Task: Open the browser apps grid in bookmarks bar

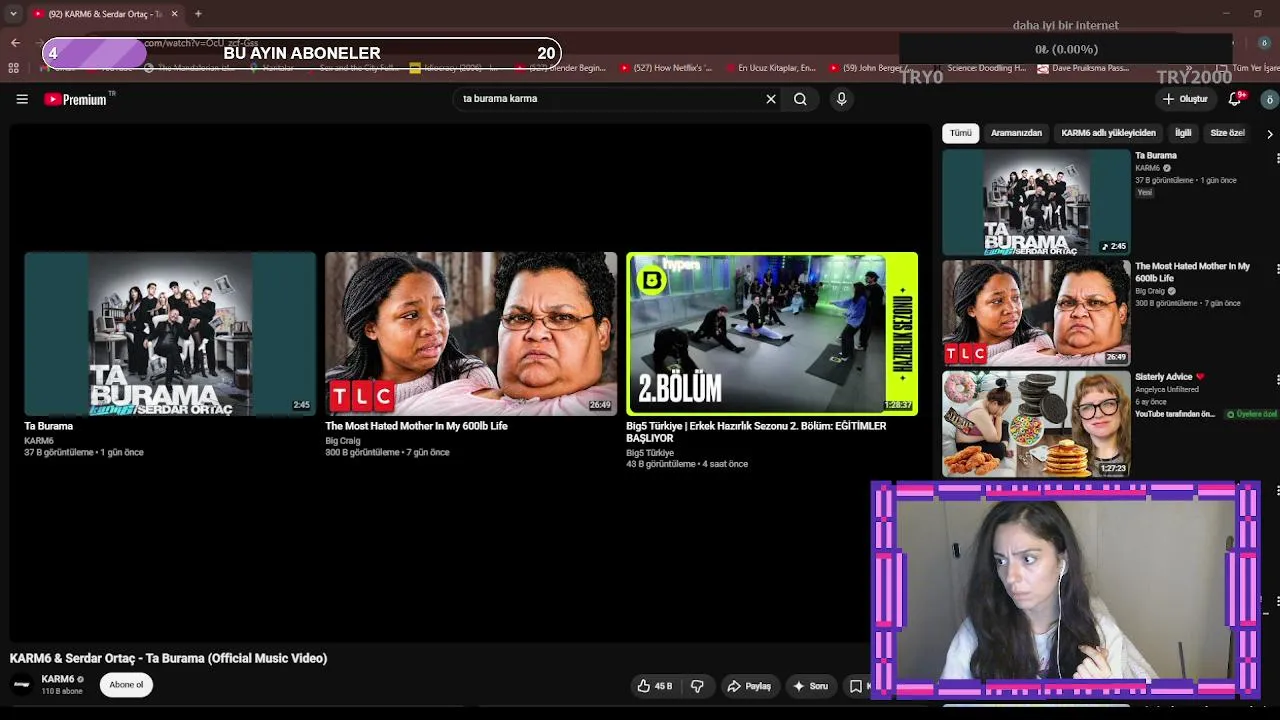Action: (x=13, y=68)
